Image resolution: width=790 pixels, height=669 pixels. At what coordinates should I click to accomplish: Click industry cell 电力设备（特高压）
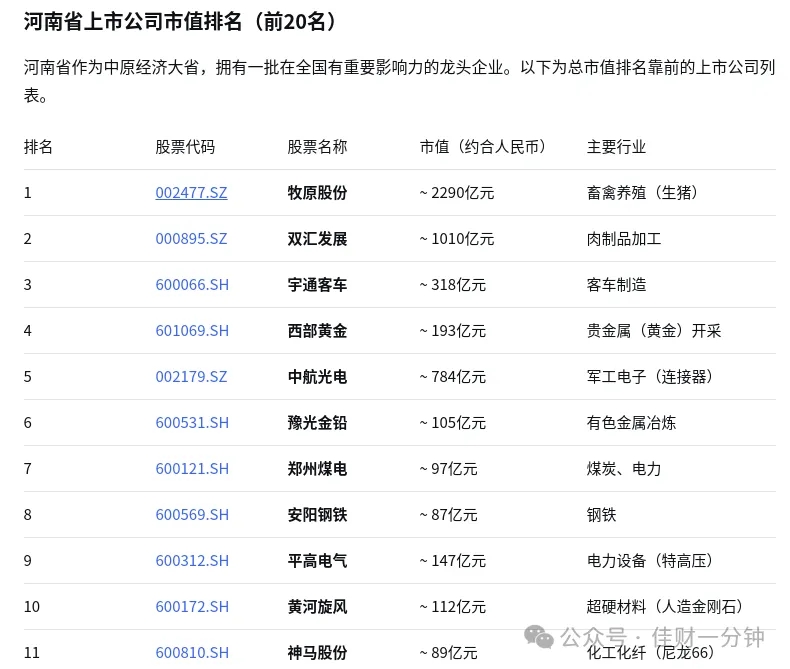point(650,560)
